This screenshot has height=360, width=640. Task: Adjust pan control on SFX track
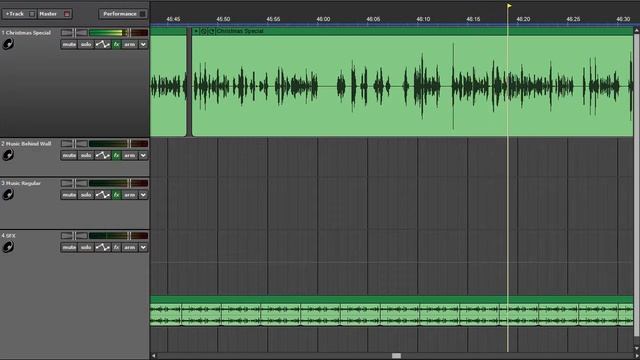[x=74, y=236]
